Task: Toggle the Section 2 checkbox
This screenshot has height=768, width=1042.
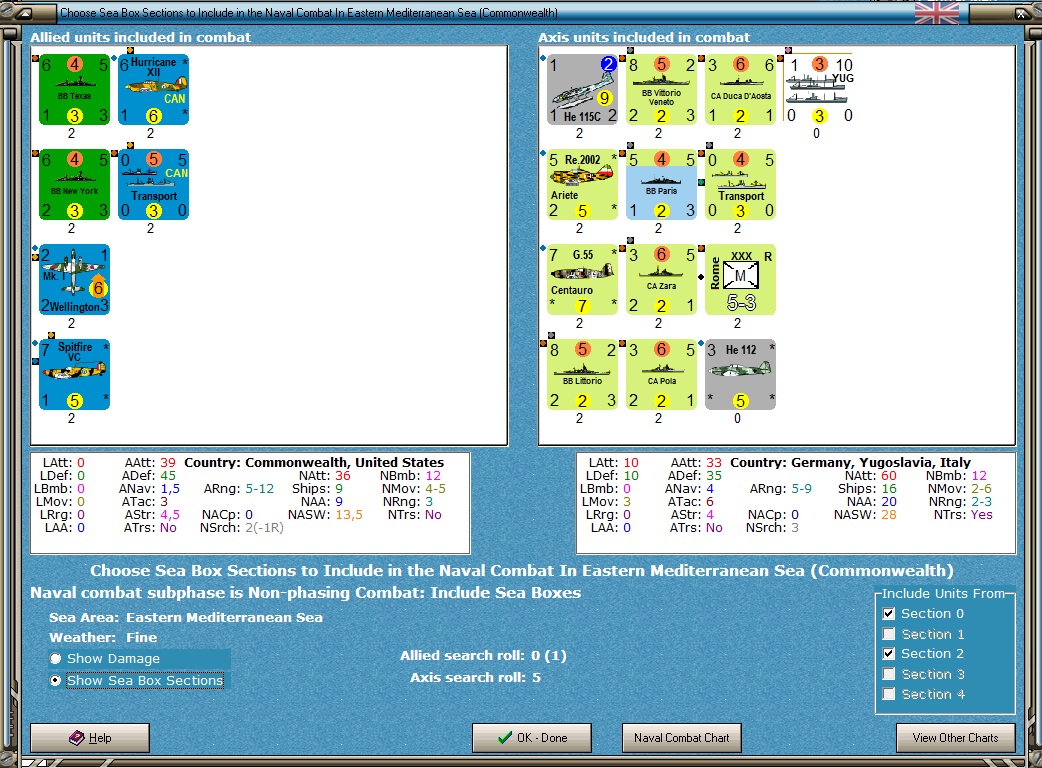Action: coord(888,654)
